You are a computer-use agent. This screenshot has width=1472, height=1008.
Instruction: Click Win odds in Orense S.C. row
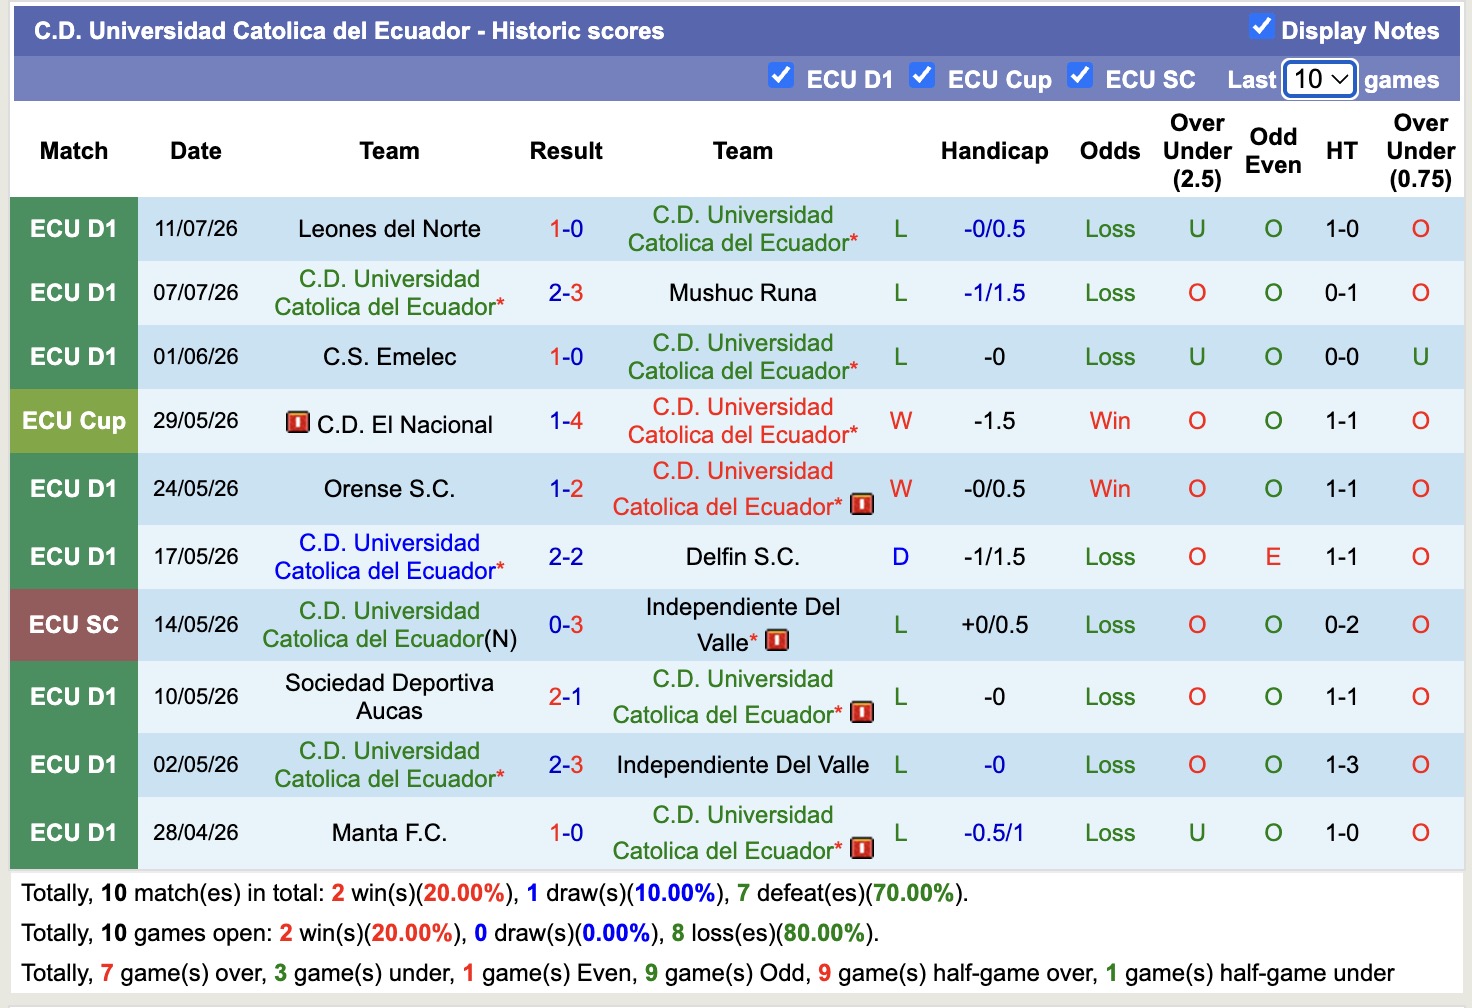1110,489
